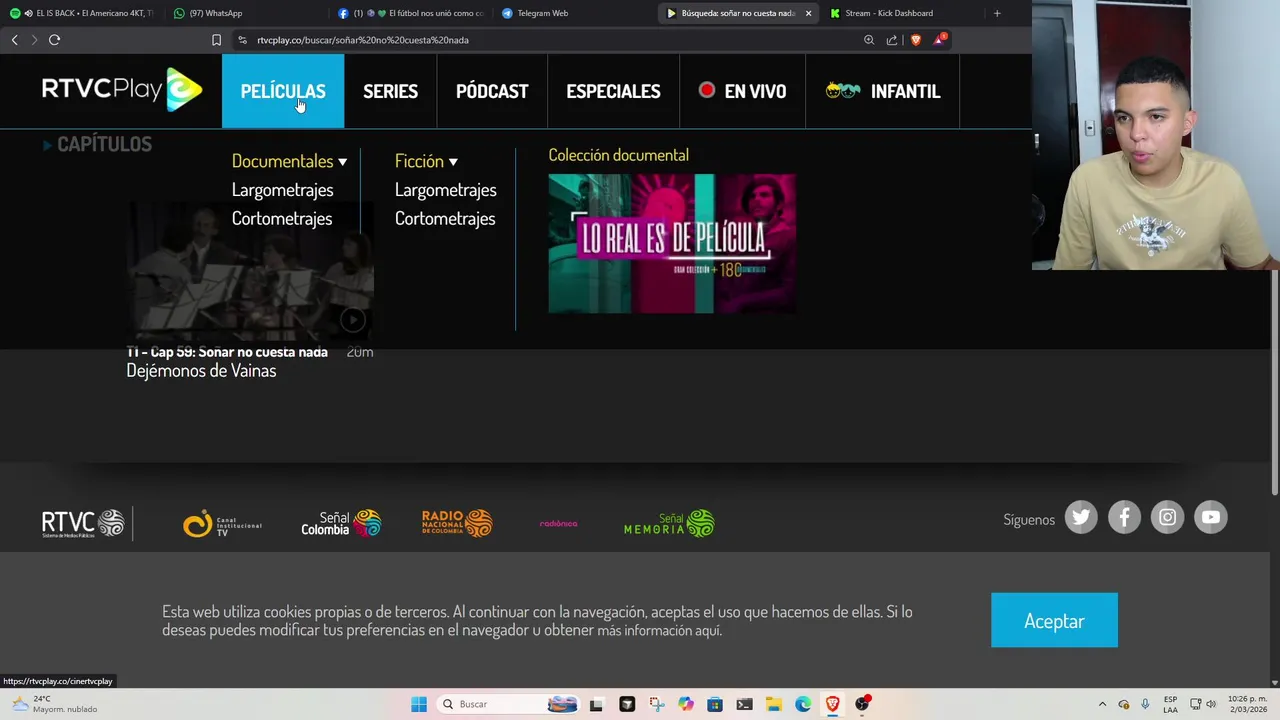Go to EN VIVO live streaming

(742, 91)
